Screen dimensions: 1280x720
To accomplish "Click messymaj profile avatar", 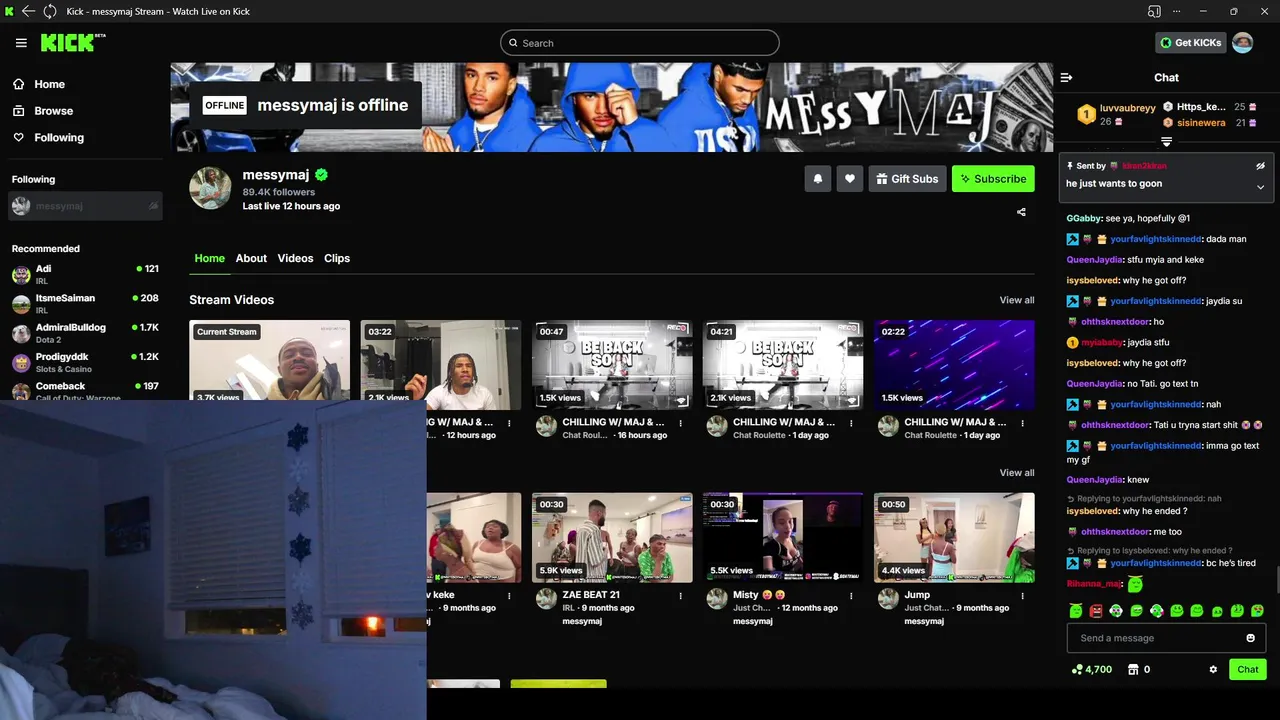I will click(x=210, y=188).
